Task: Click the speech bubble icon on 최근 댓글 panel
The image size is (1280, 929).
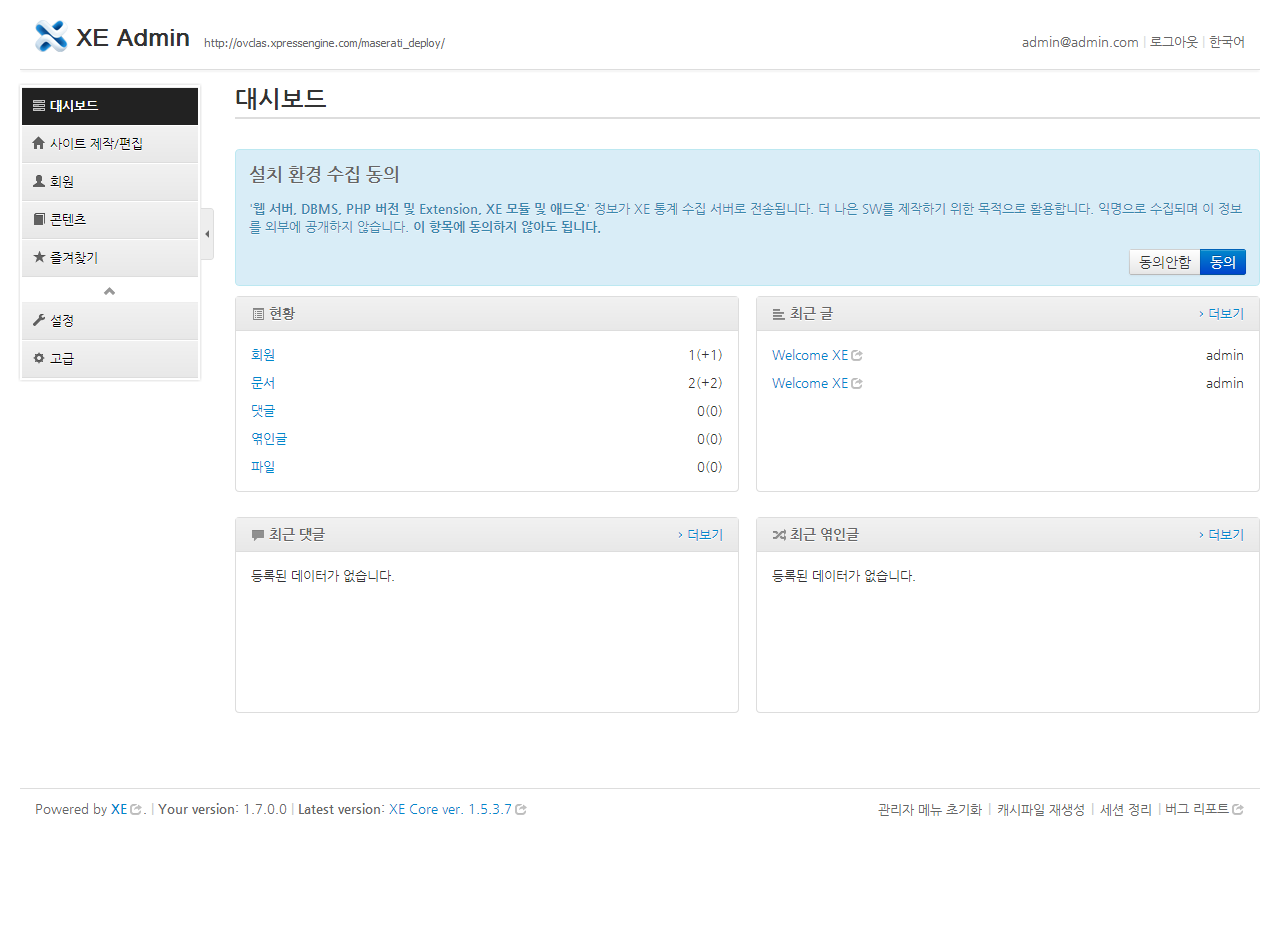Action: (258, 533)
